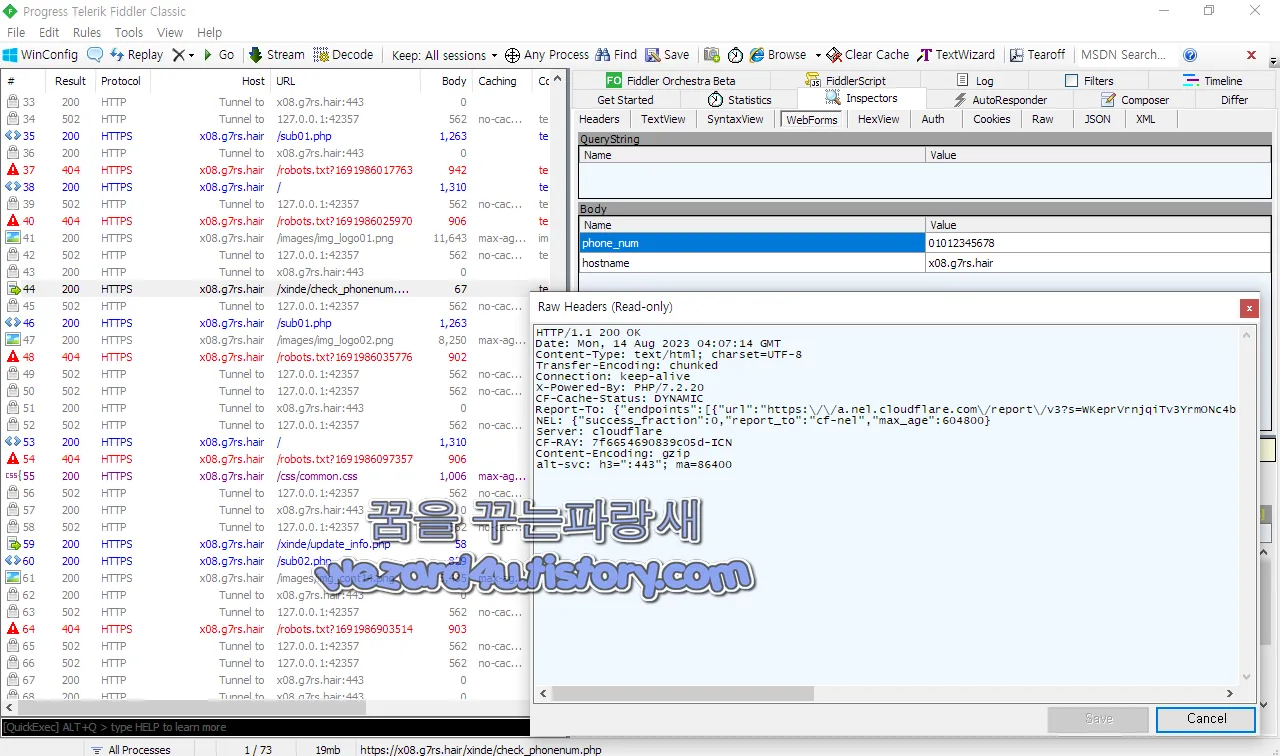This screenshot has width=1280, height=756.
Task: Sort sessions by Result column header
Action: [70, 81]
